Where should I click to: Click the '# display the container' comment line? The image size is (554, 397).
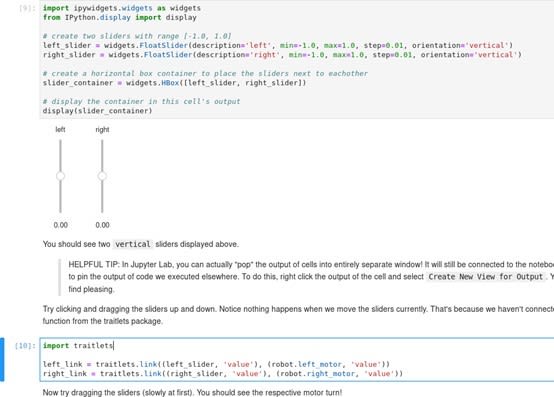141,101
